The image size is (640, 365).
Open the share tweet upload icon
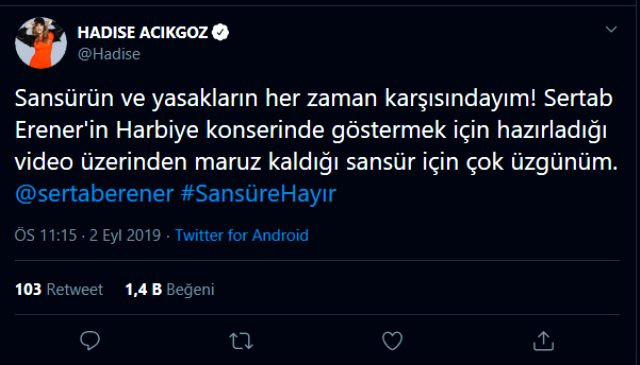click(544, 341)
